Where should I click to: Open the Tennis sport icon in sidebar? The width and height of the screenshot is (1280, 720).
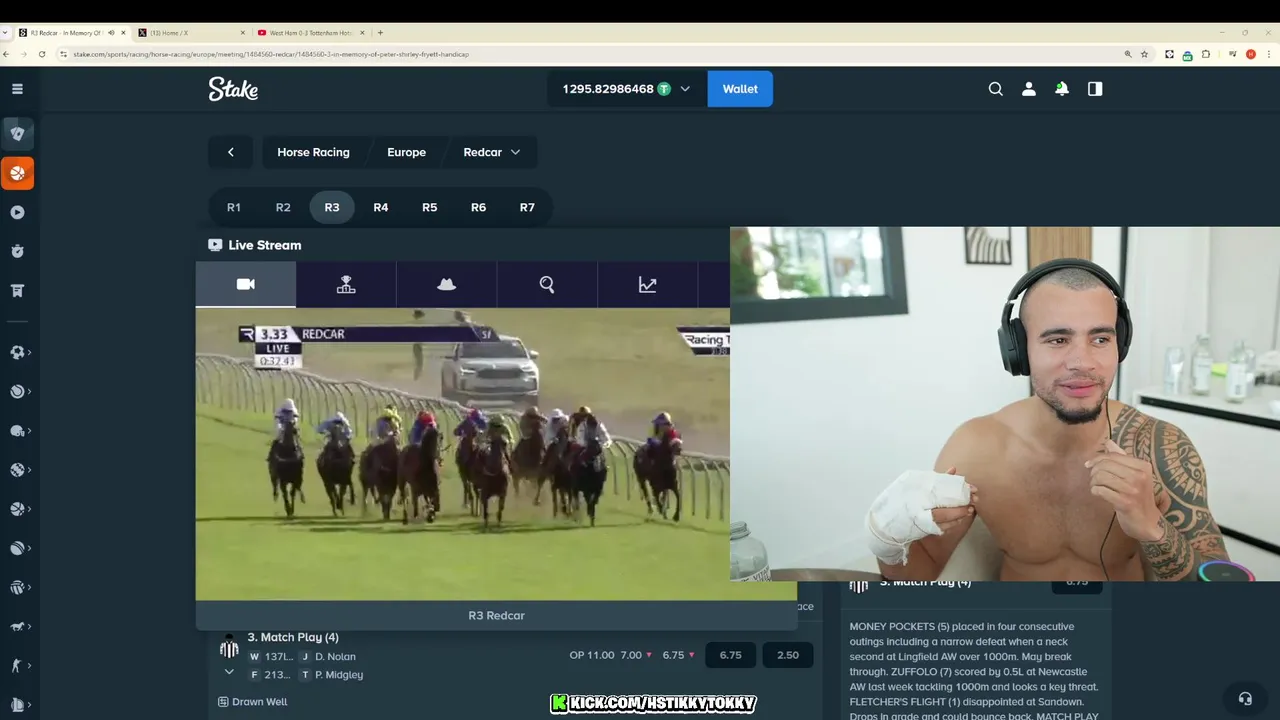17,391
